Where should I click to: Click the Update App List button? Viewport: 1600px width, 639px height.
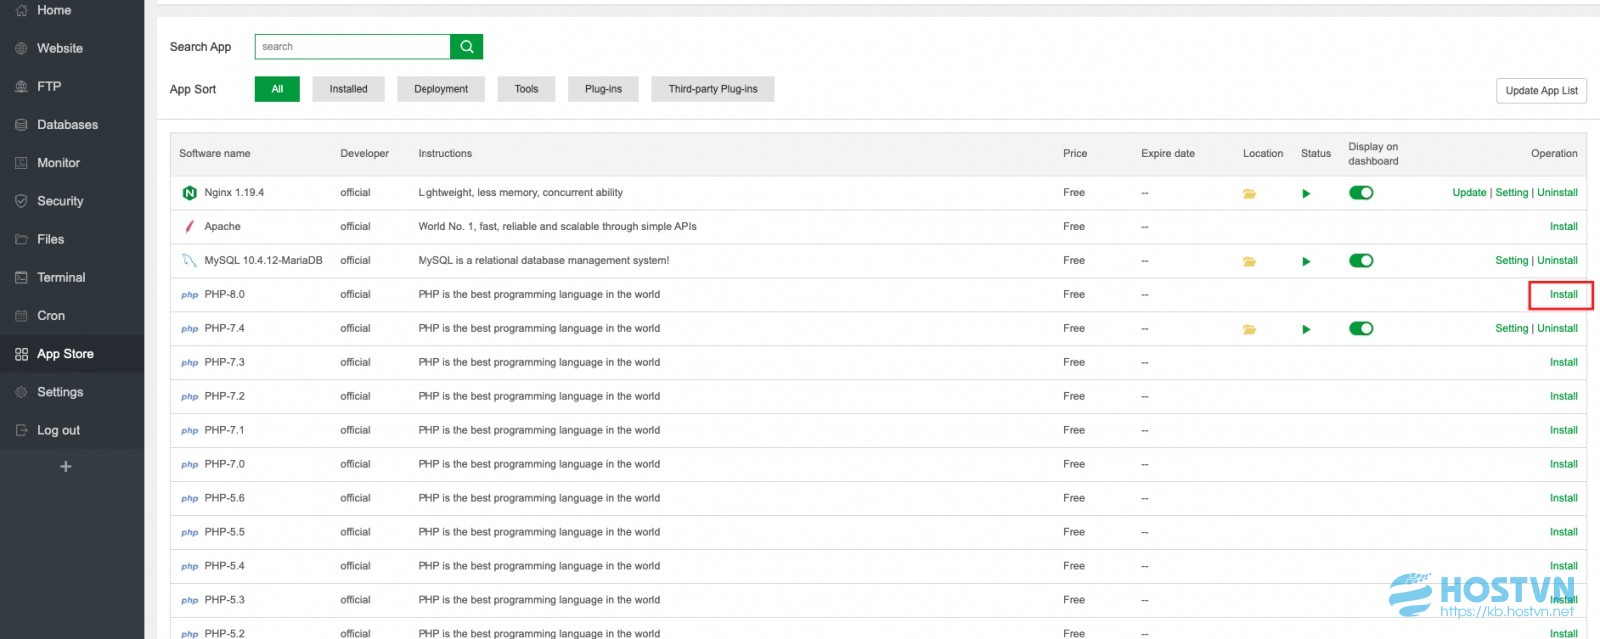(1541, 90)
